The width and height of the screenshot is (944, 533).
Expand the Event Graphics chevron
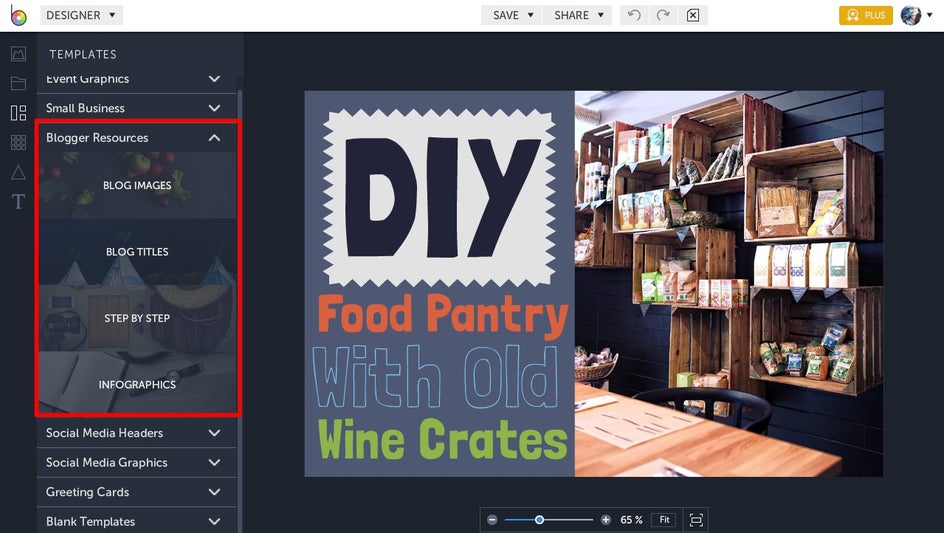[x=214, y=79]
